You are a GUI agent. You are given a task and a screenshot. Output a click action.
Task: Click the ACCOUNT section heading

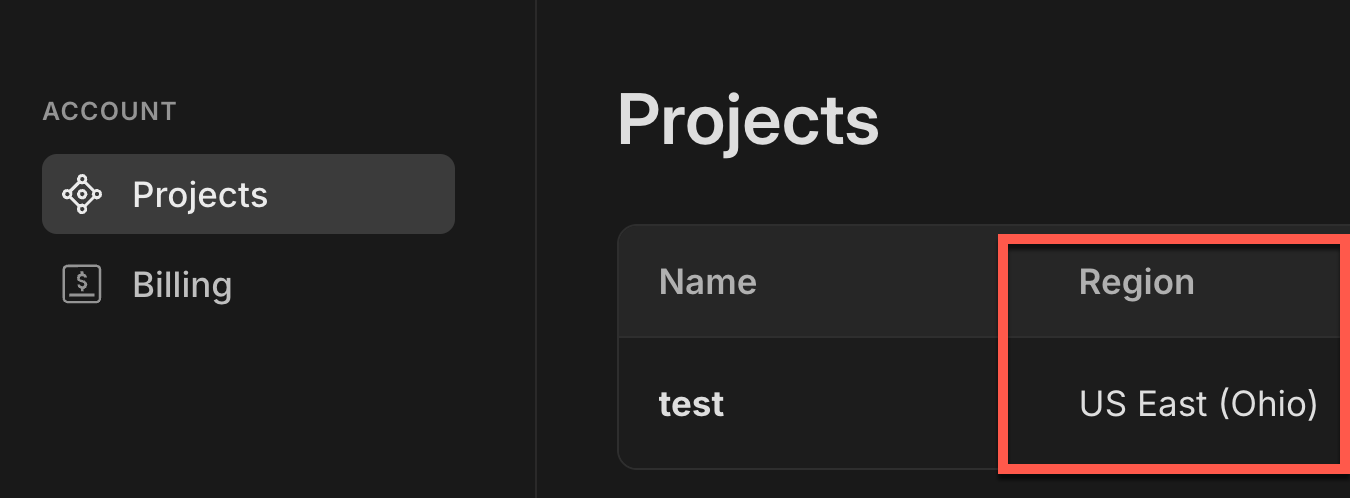[109, 111]
